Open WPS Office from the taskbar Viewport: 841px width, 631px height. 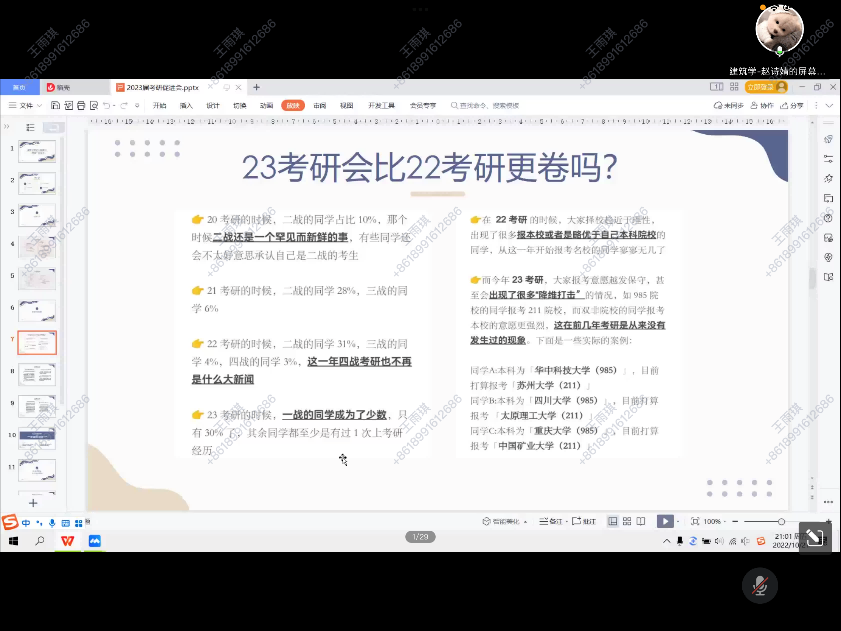(x=67, y=541)
